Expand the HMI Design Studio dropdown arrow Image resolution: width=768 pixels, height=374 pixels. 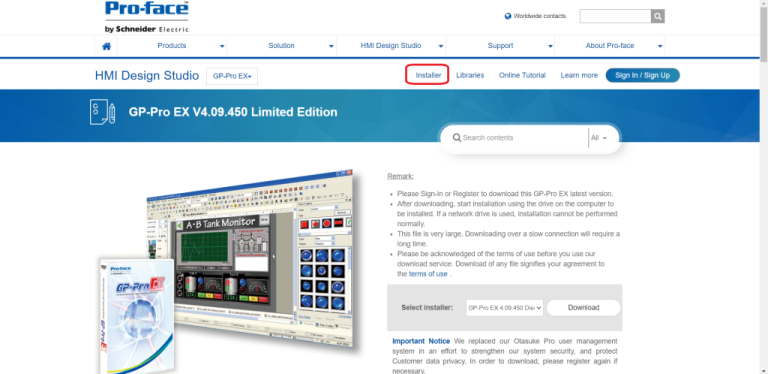(x=441, y=47)
